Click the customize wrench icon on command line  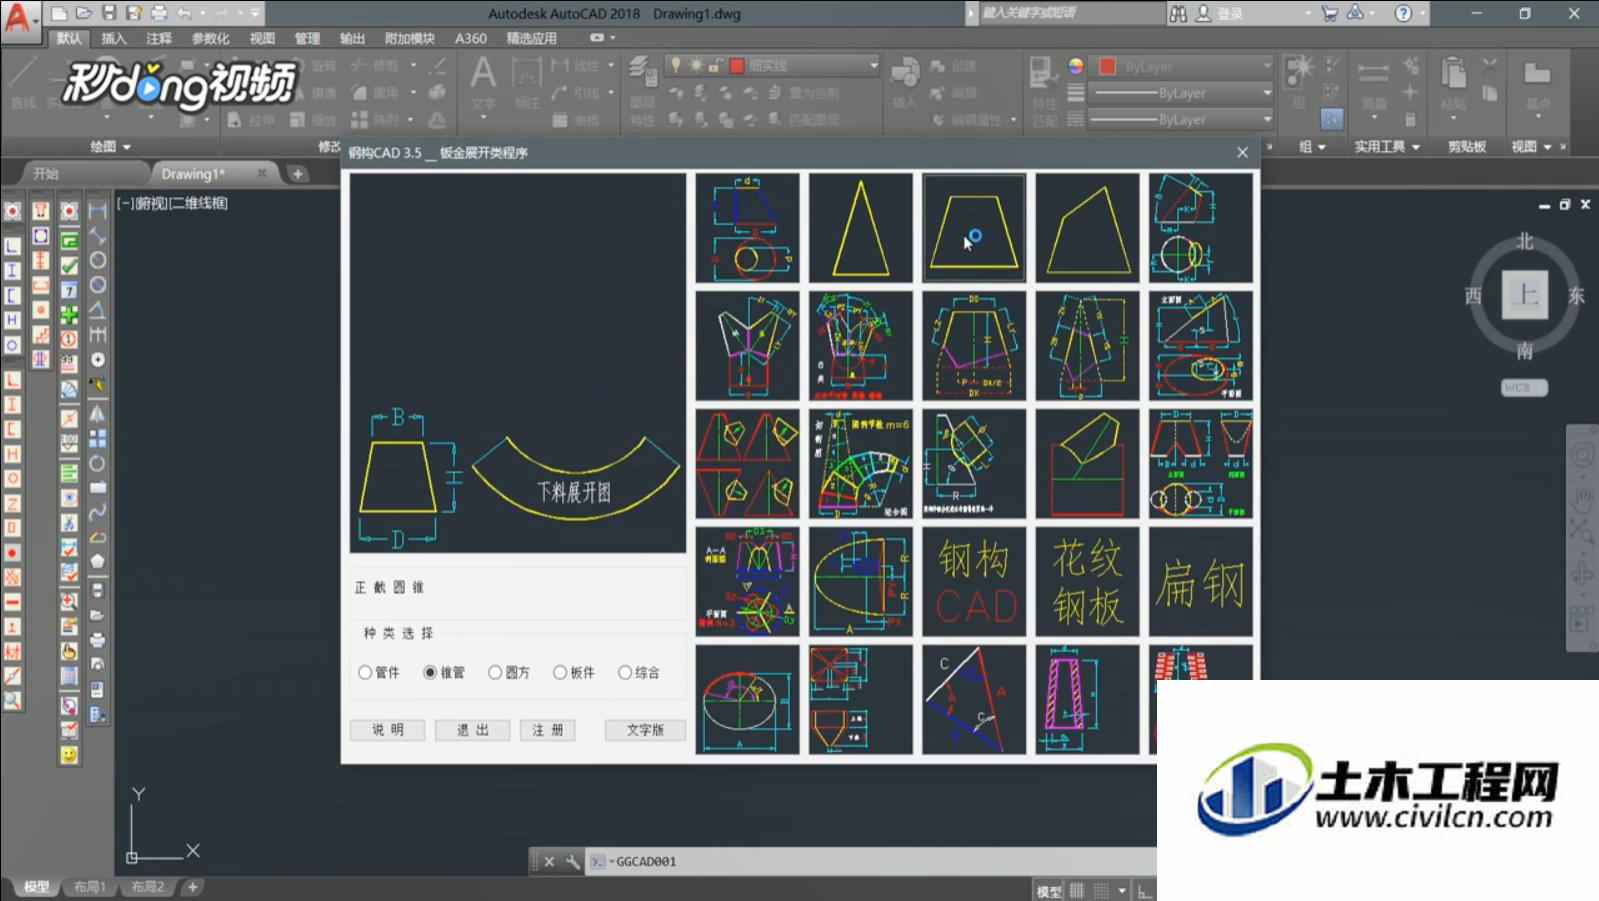[572, 861]
